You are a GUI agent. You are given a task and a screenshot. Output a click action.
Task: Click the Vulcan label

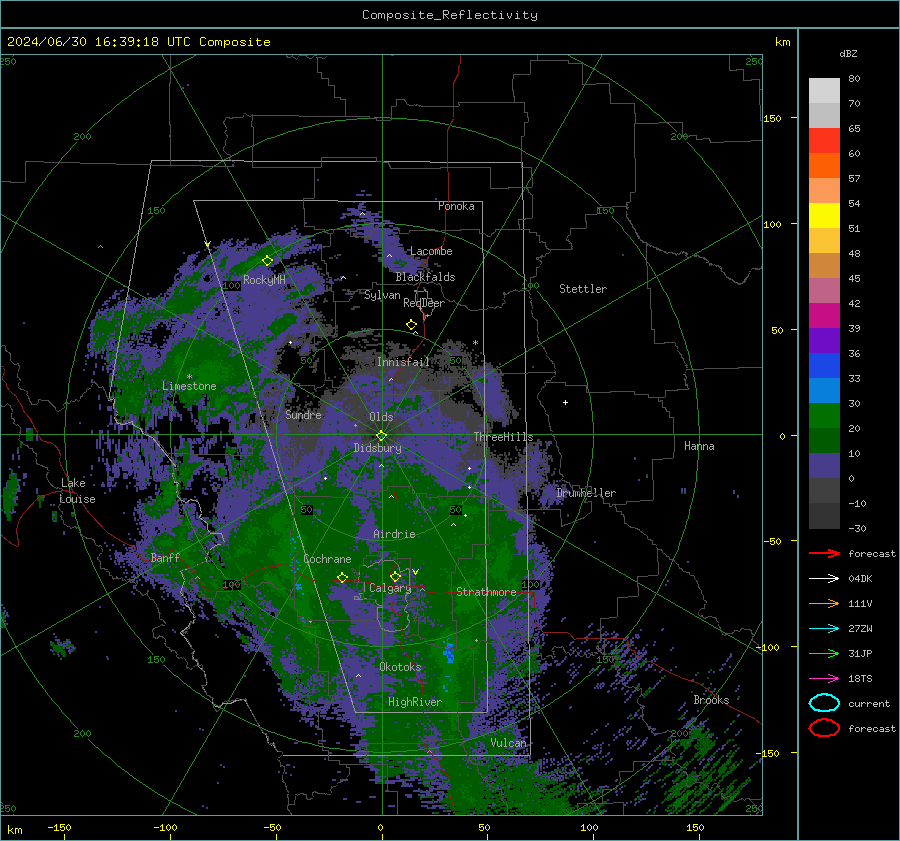coord(508,743)
